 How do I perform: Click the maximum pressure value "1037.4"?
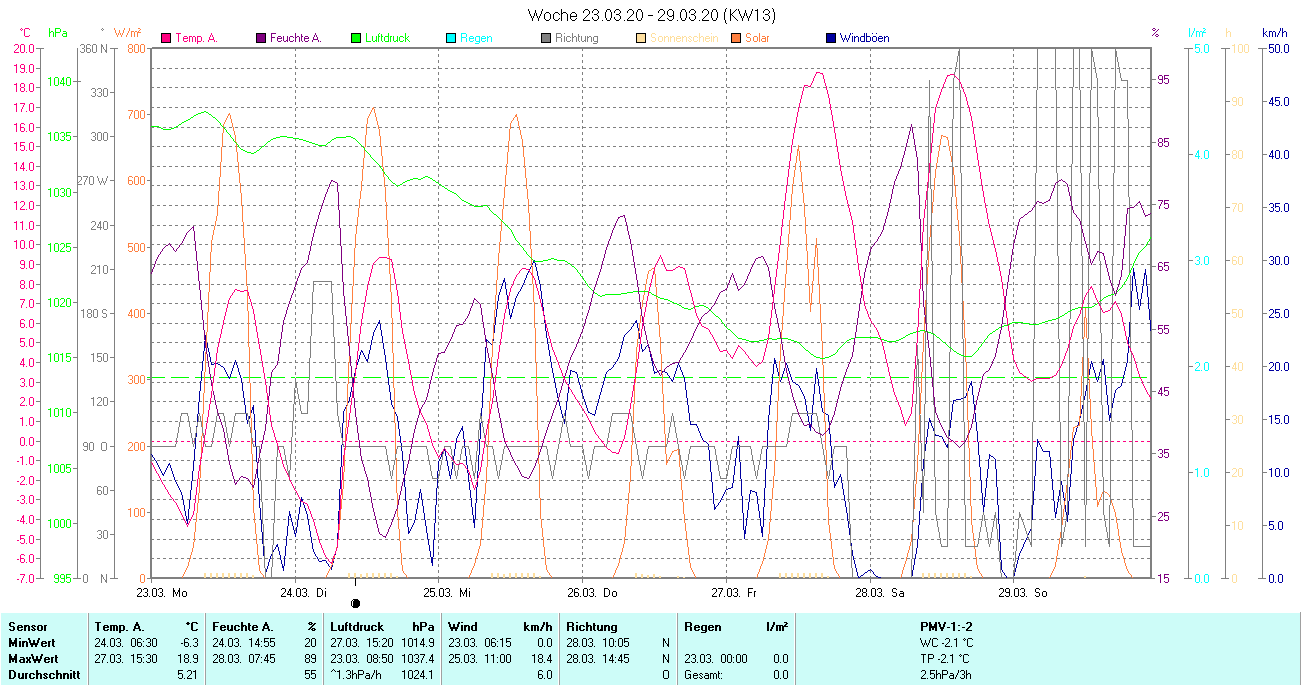417,659
